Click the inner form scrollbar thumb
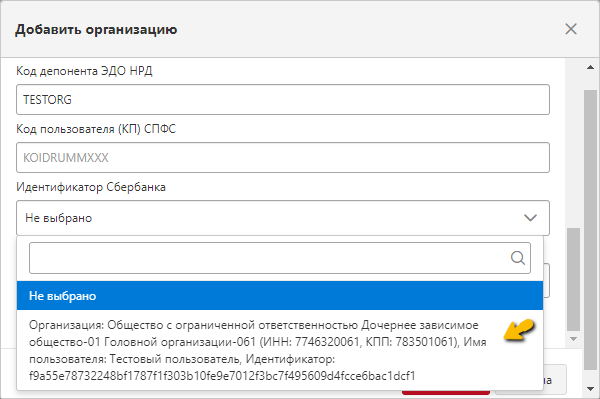The image size is (600, 399). pos(574,279)
